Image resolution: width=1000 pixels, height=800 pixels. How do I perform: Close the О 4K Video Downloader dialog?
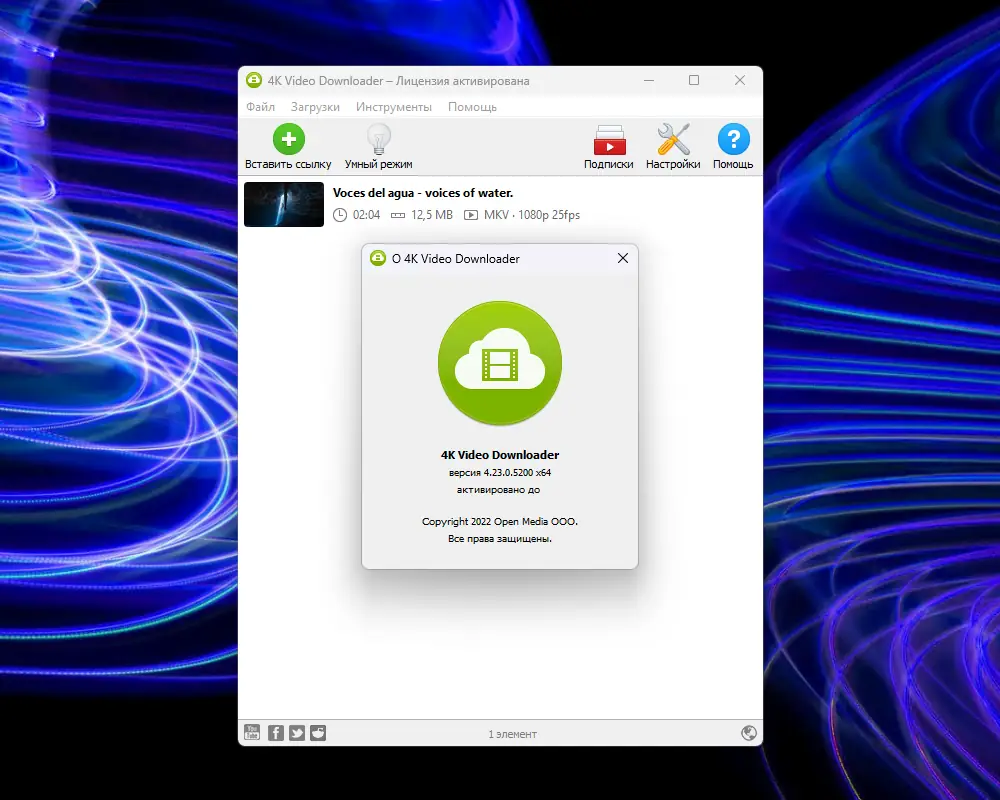[623, 258]
